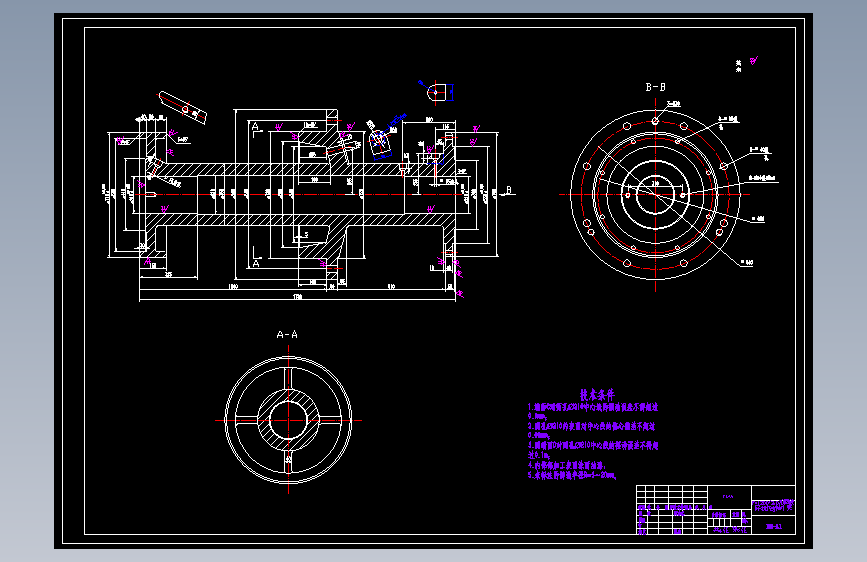Select the 技术条件 technical requirements heading
Viewport: 867px width, 562px height.
pos(597,394)
